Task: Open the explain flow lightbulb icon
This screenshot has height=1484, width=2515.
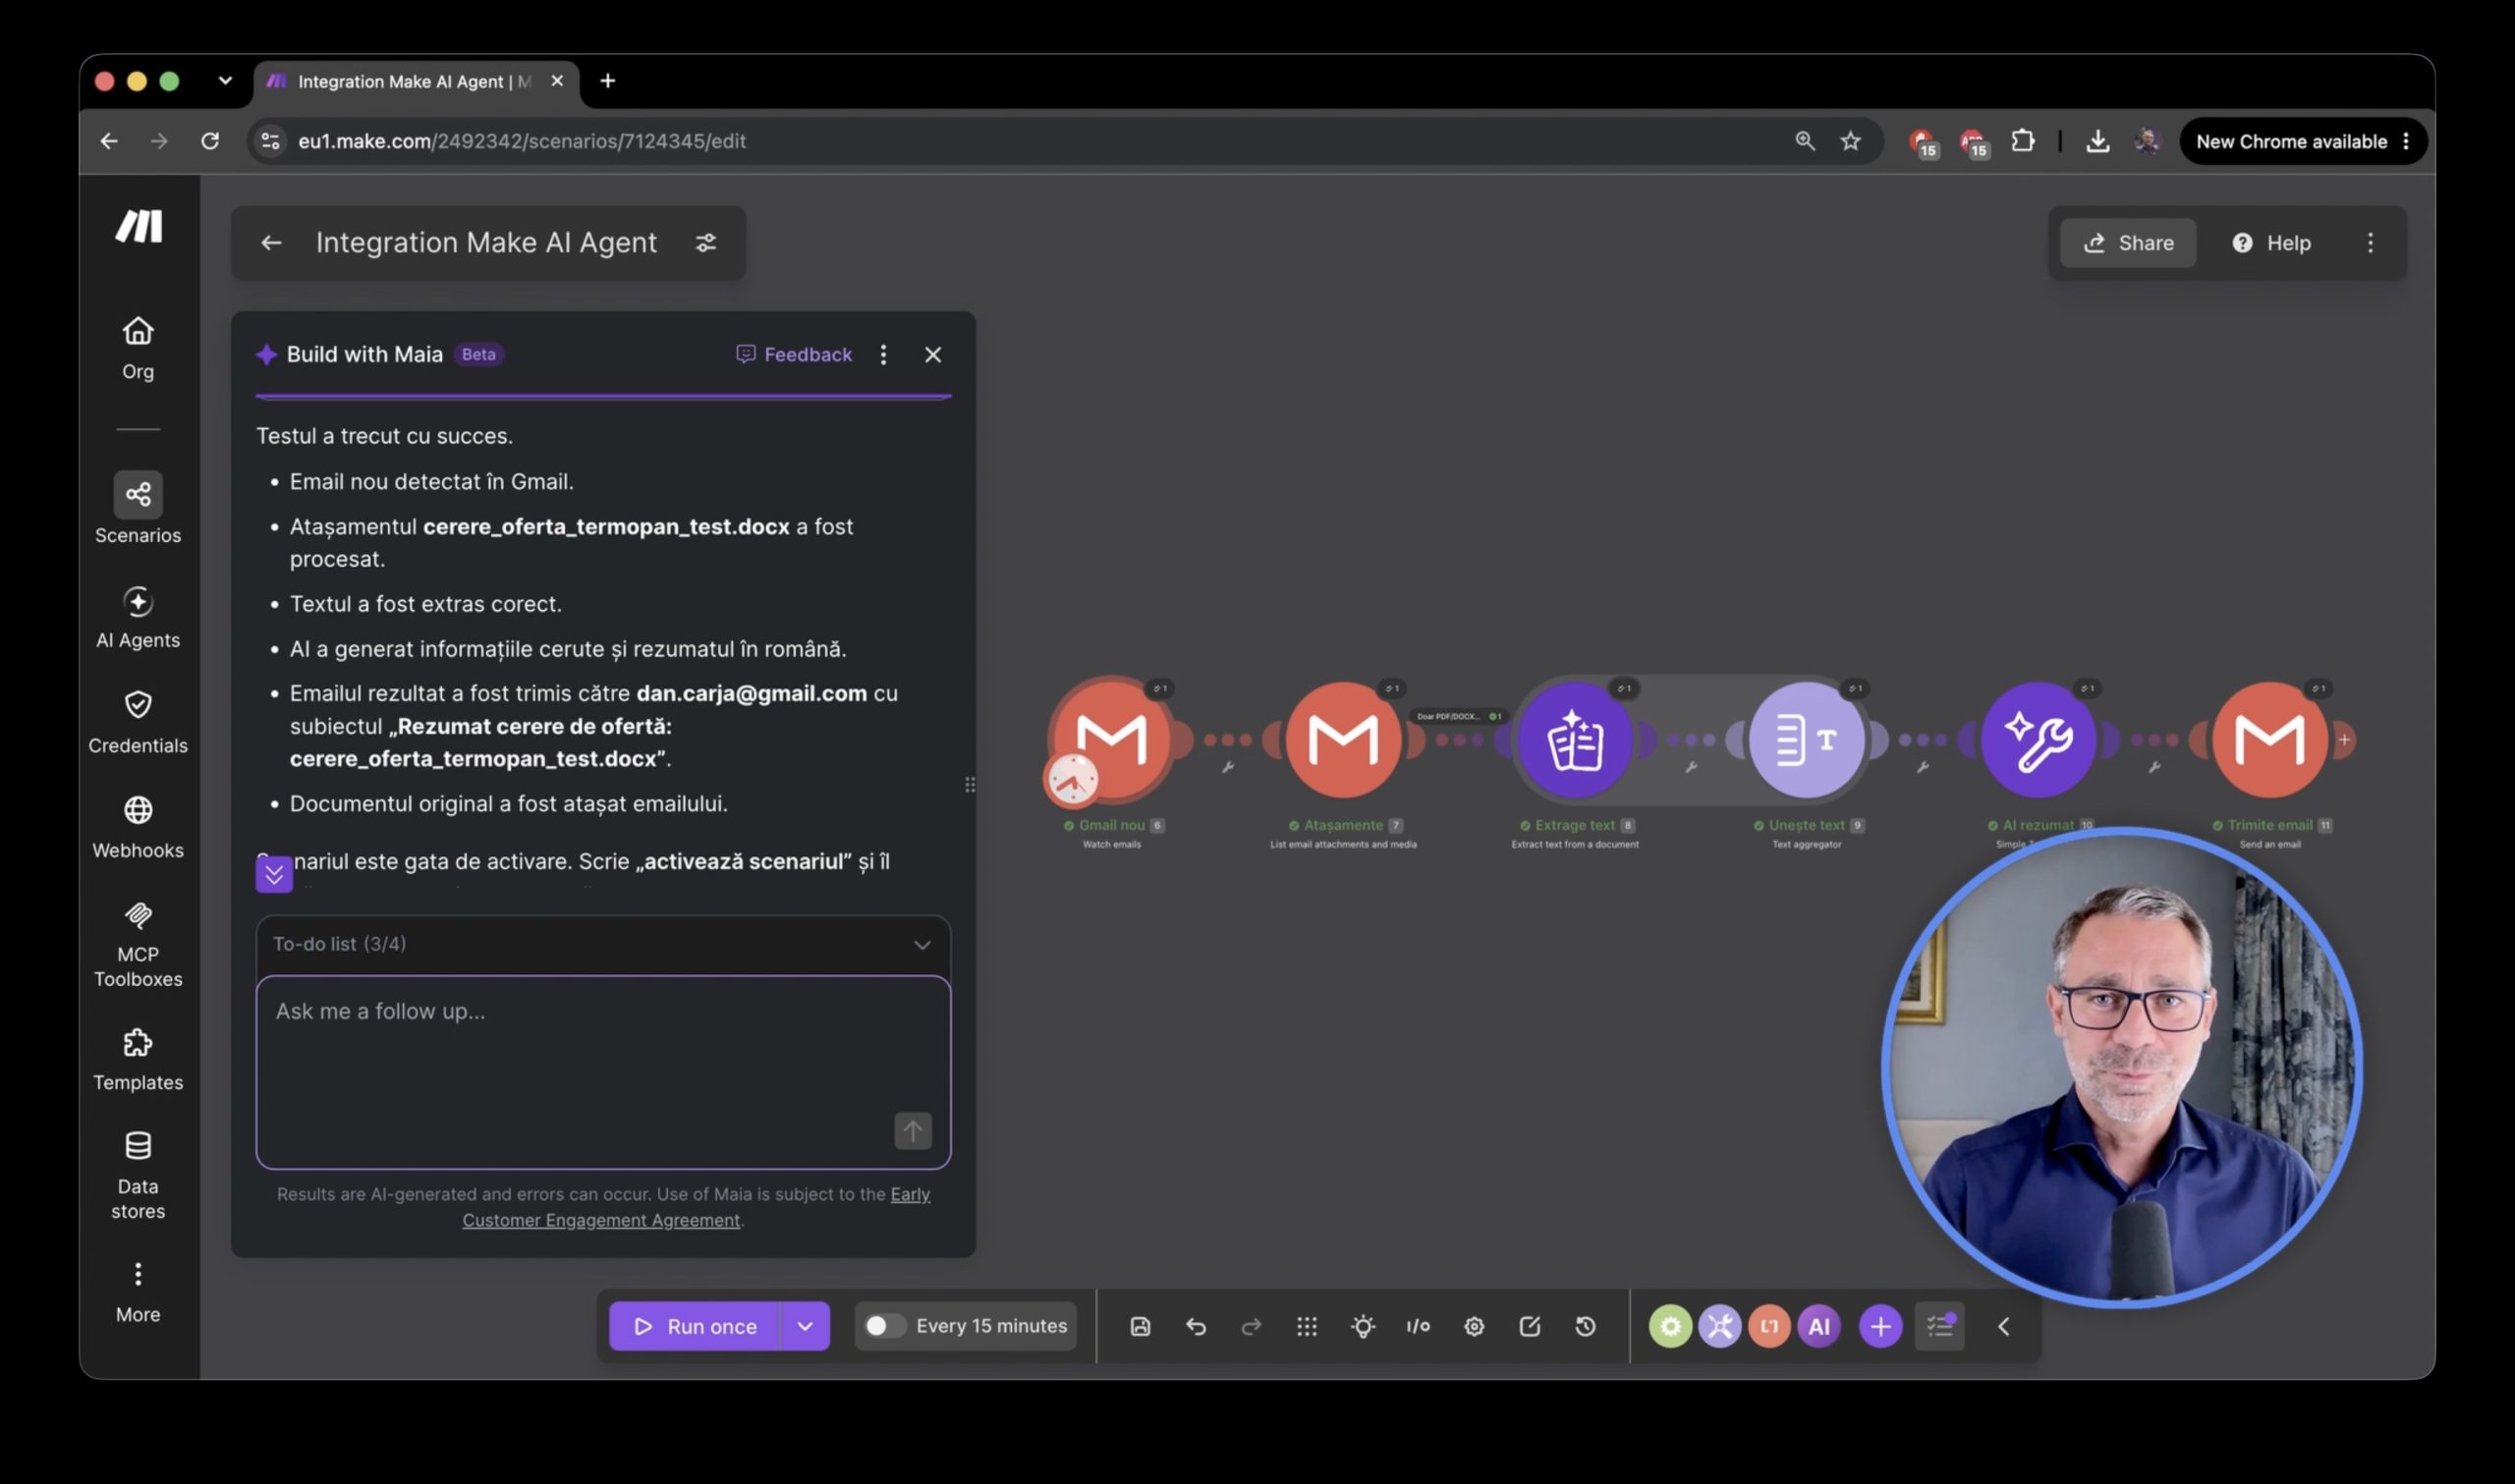Action: click(x=1363, y=1326)
